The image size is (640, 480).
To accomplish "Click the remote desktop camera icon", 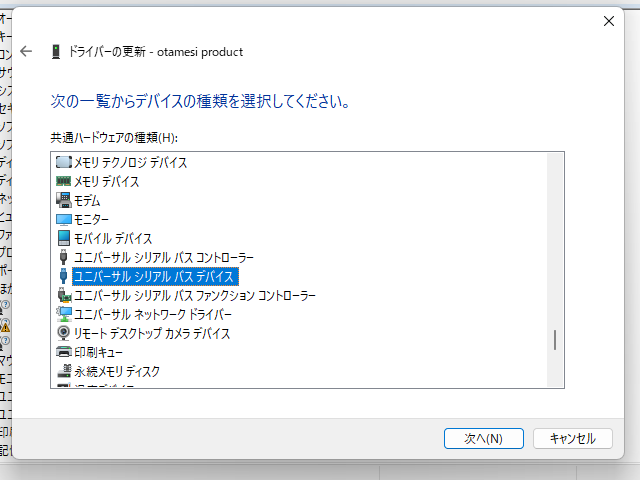I will (x=64, y=333).
